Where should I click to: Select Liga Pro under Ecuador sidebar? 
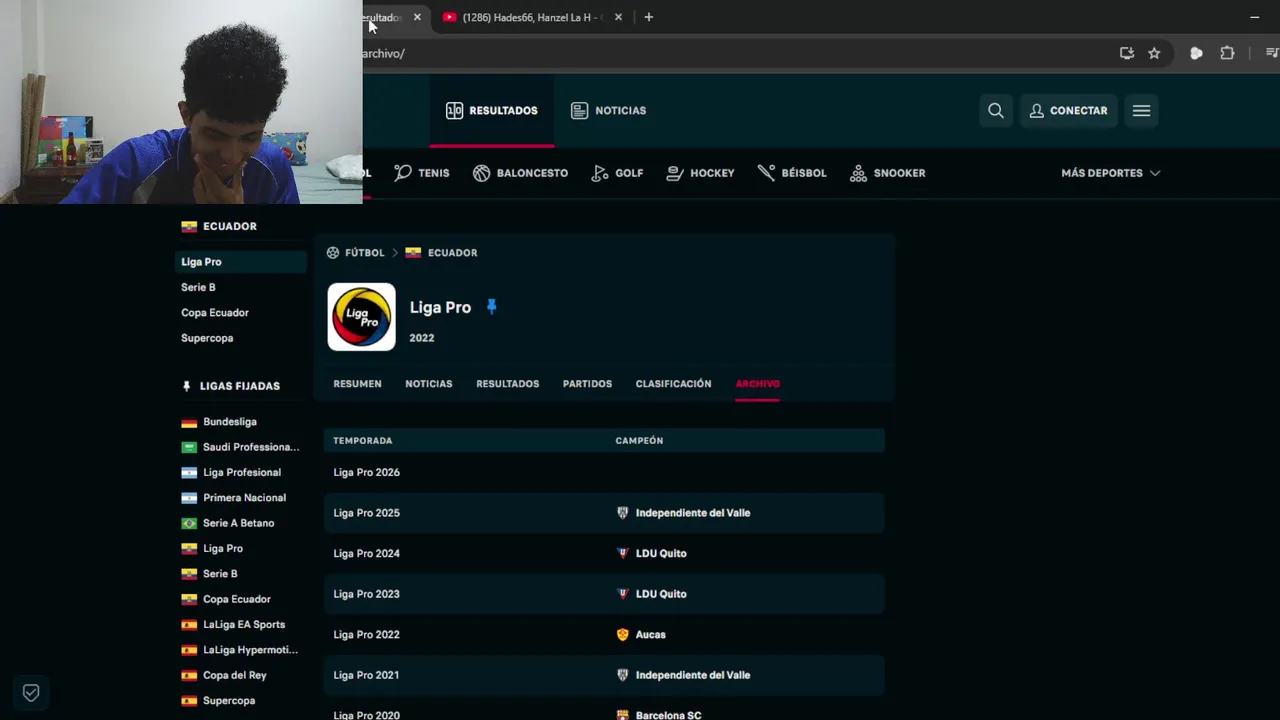tap(241, 262)
